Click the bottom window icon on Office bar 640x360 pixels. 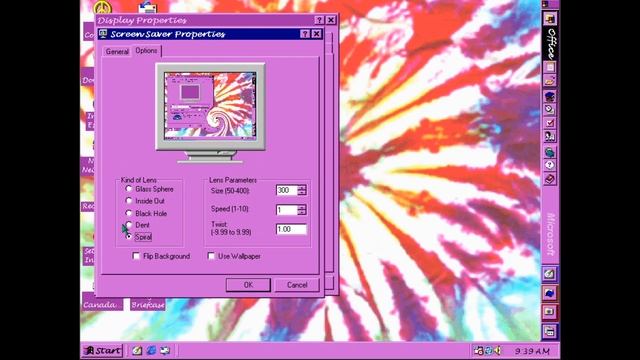click(x=549, y=331)
